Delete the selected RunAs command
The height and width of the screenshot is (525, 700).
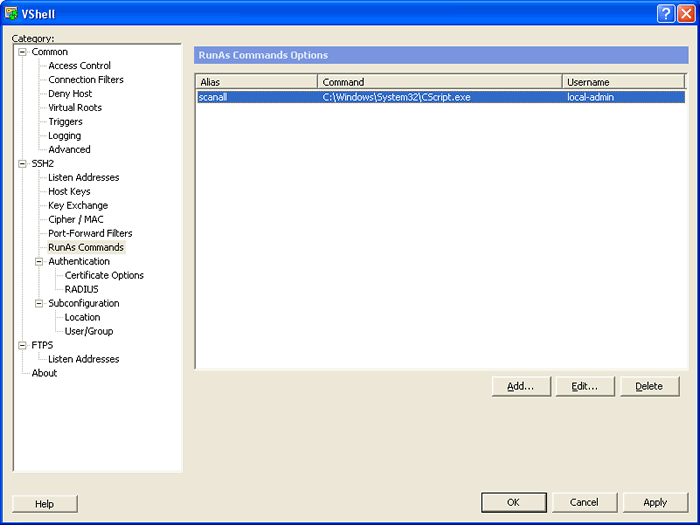pyautogui.click(x=650, y=387)
